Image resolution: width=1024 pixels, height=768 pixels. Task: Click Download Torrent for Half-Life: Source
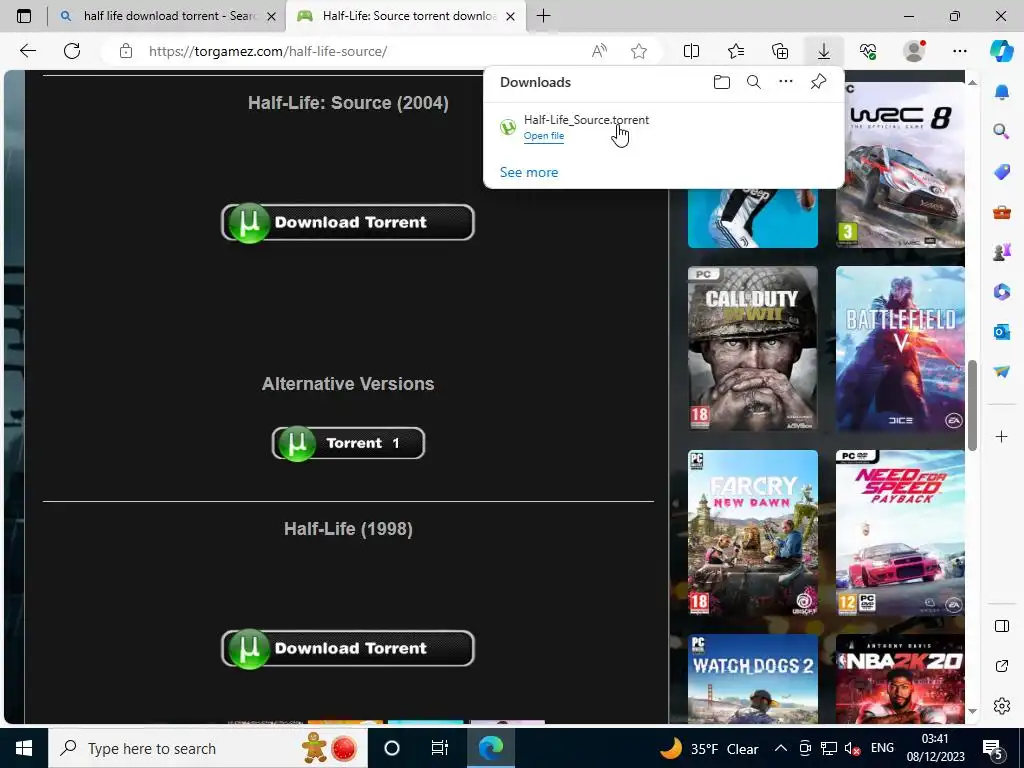pyautogui.click(x=348, y=222)
